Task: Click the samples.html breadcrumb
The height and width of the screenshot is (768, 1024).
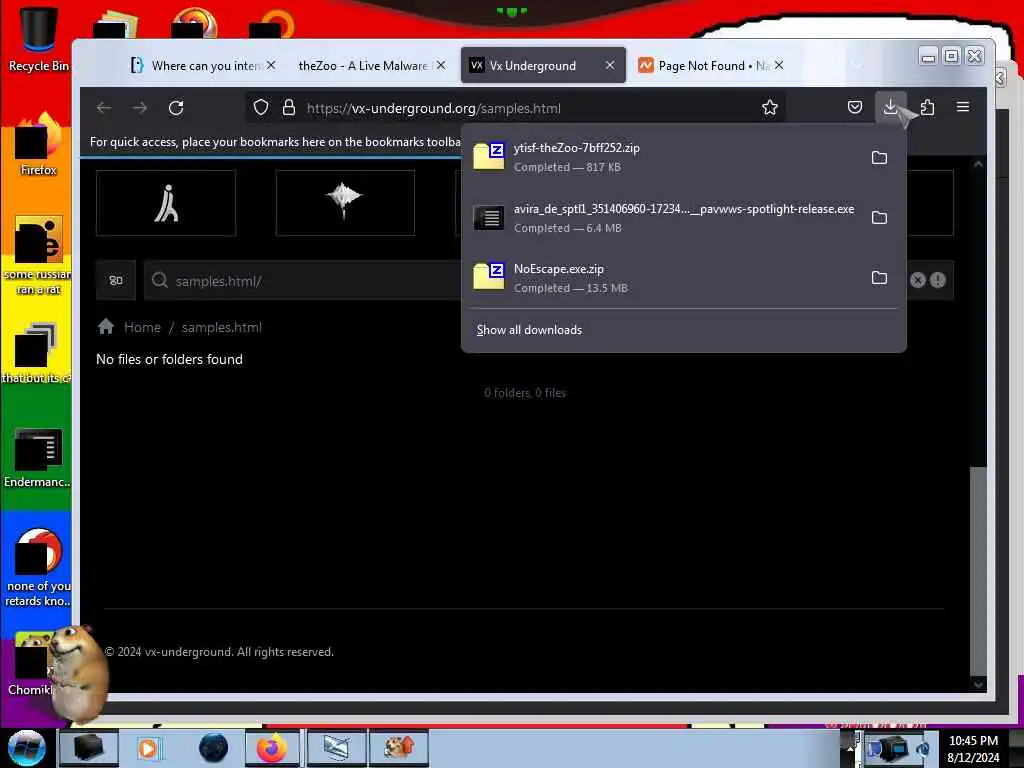Action: (x=221, y=327)
